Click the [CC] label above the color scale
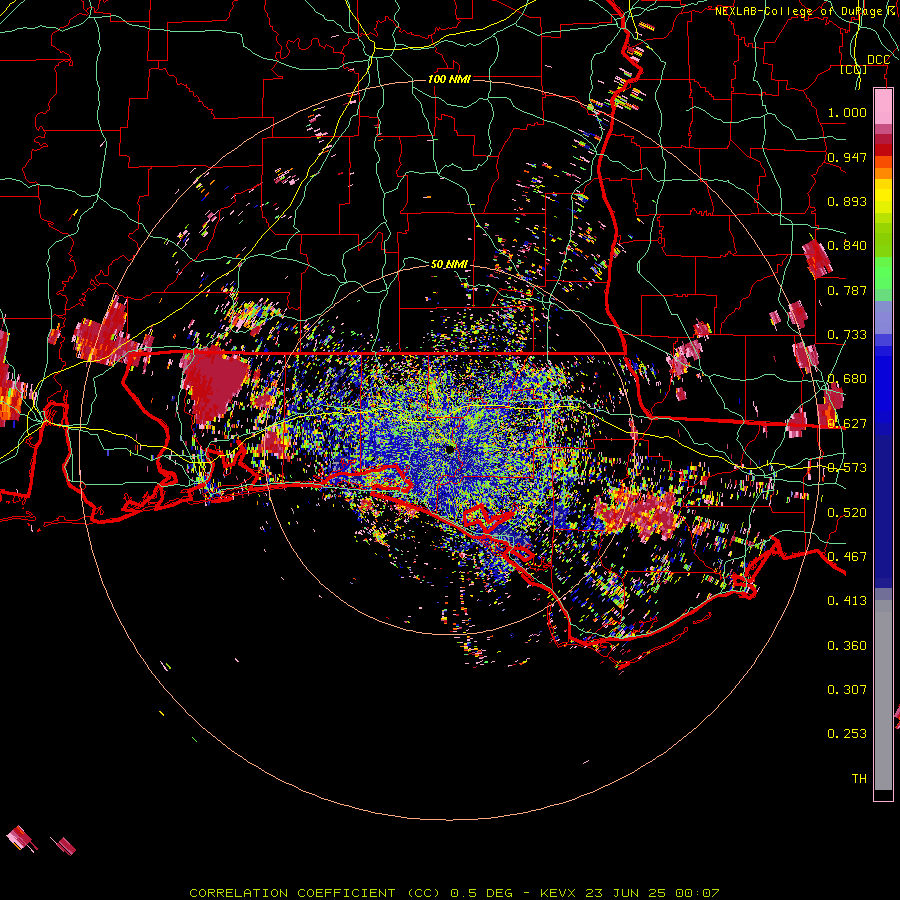This screenshot has width=900, height=900. click(x=853, y=69)
